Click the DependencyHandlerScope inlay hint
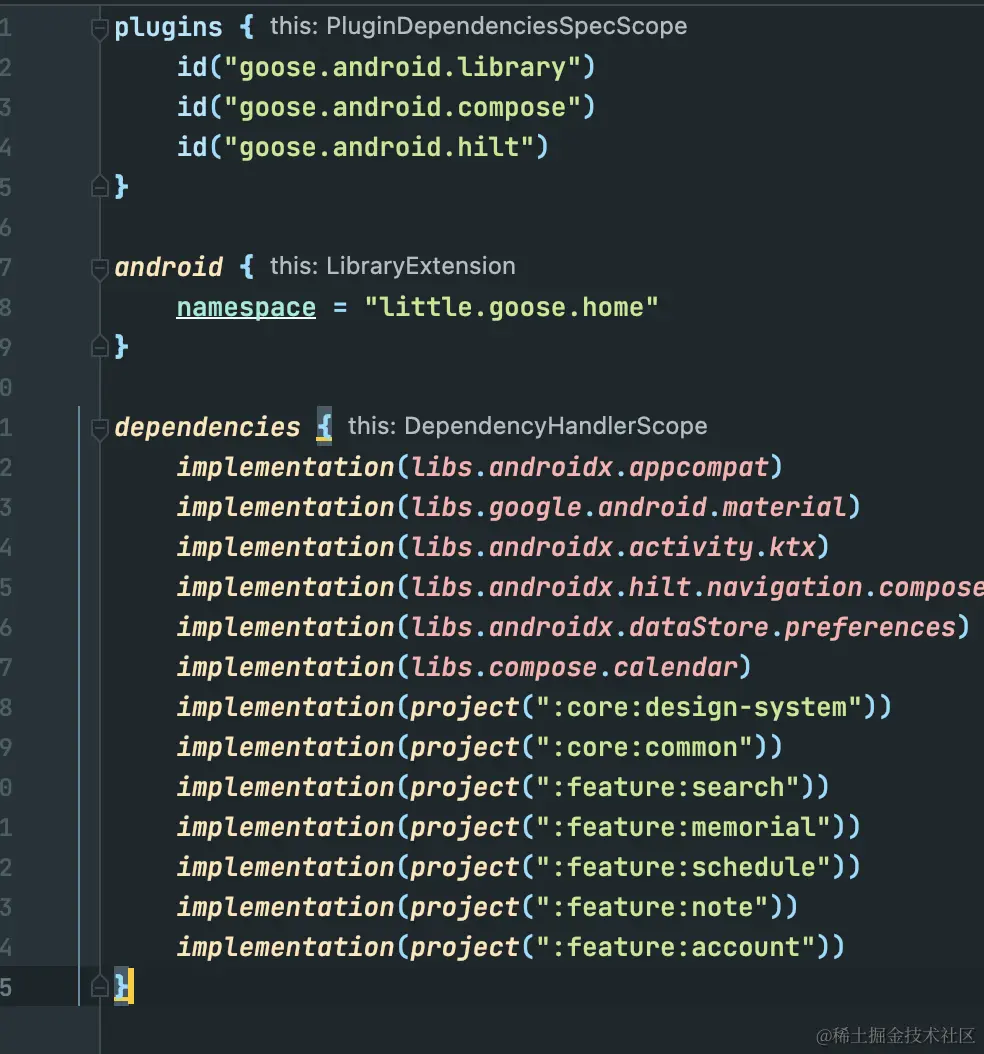Viewport: 984px width, 1054px height. coord(528,426)
